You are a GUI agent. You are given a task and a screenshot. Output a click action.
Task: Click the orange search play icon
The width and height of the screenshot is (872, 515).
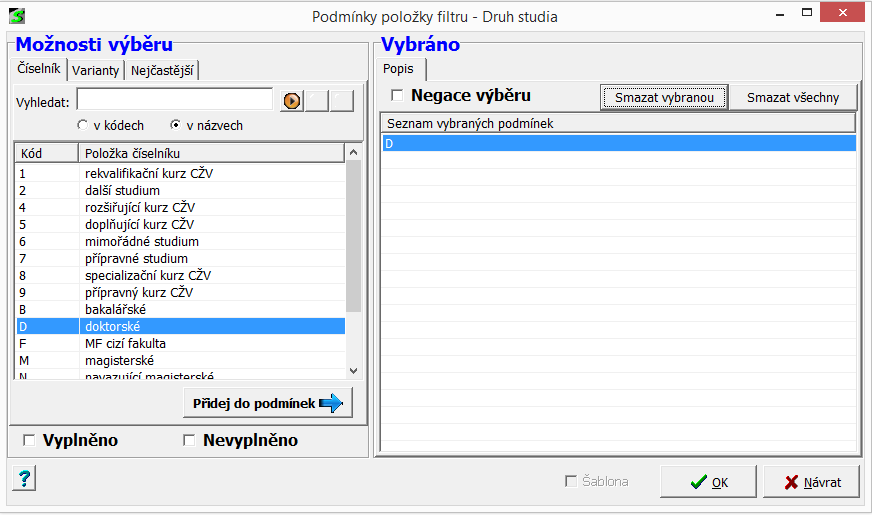point(291,101)
